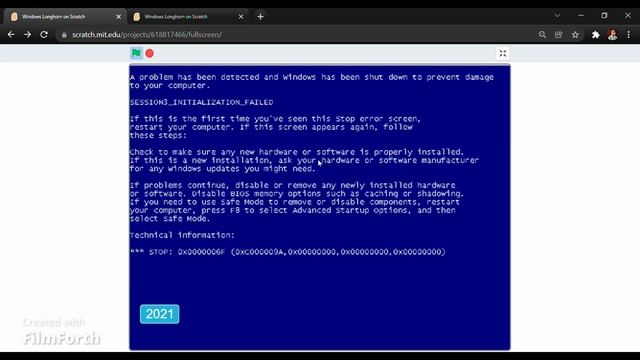This screenshot has height=360, width=640.
Task: Open the zoom magnifier in address bar
Action: [542, 35]
